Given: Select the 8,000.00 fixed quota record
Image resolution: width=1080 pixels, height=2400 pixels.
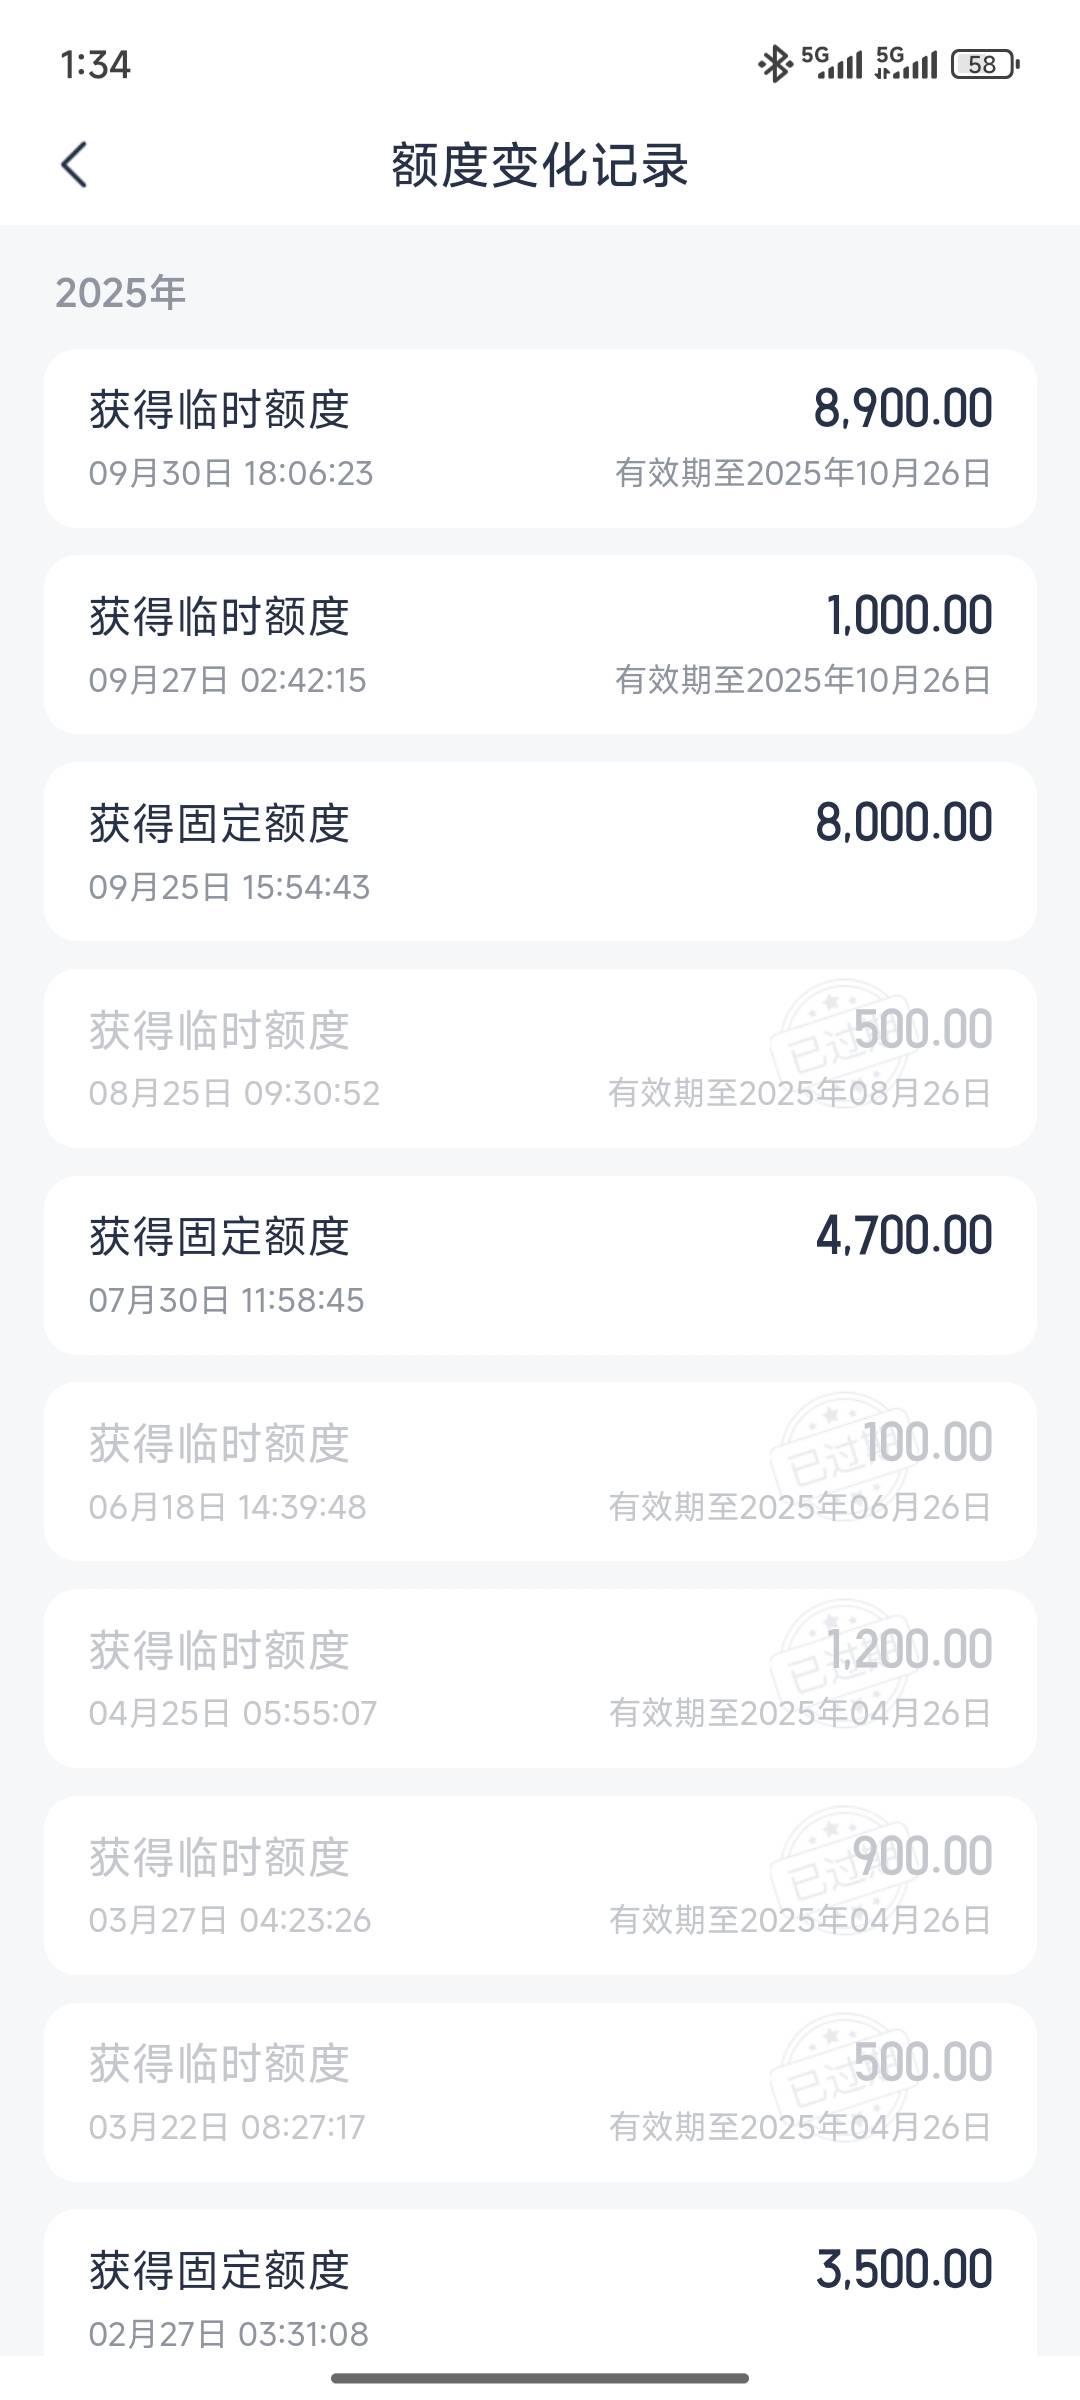Looking at the screenshot, I should click(x=540, y=852).
